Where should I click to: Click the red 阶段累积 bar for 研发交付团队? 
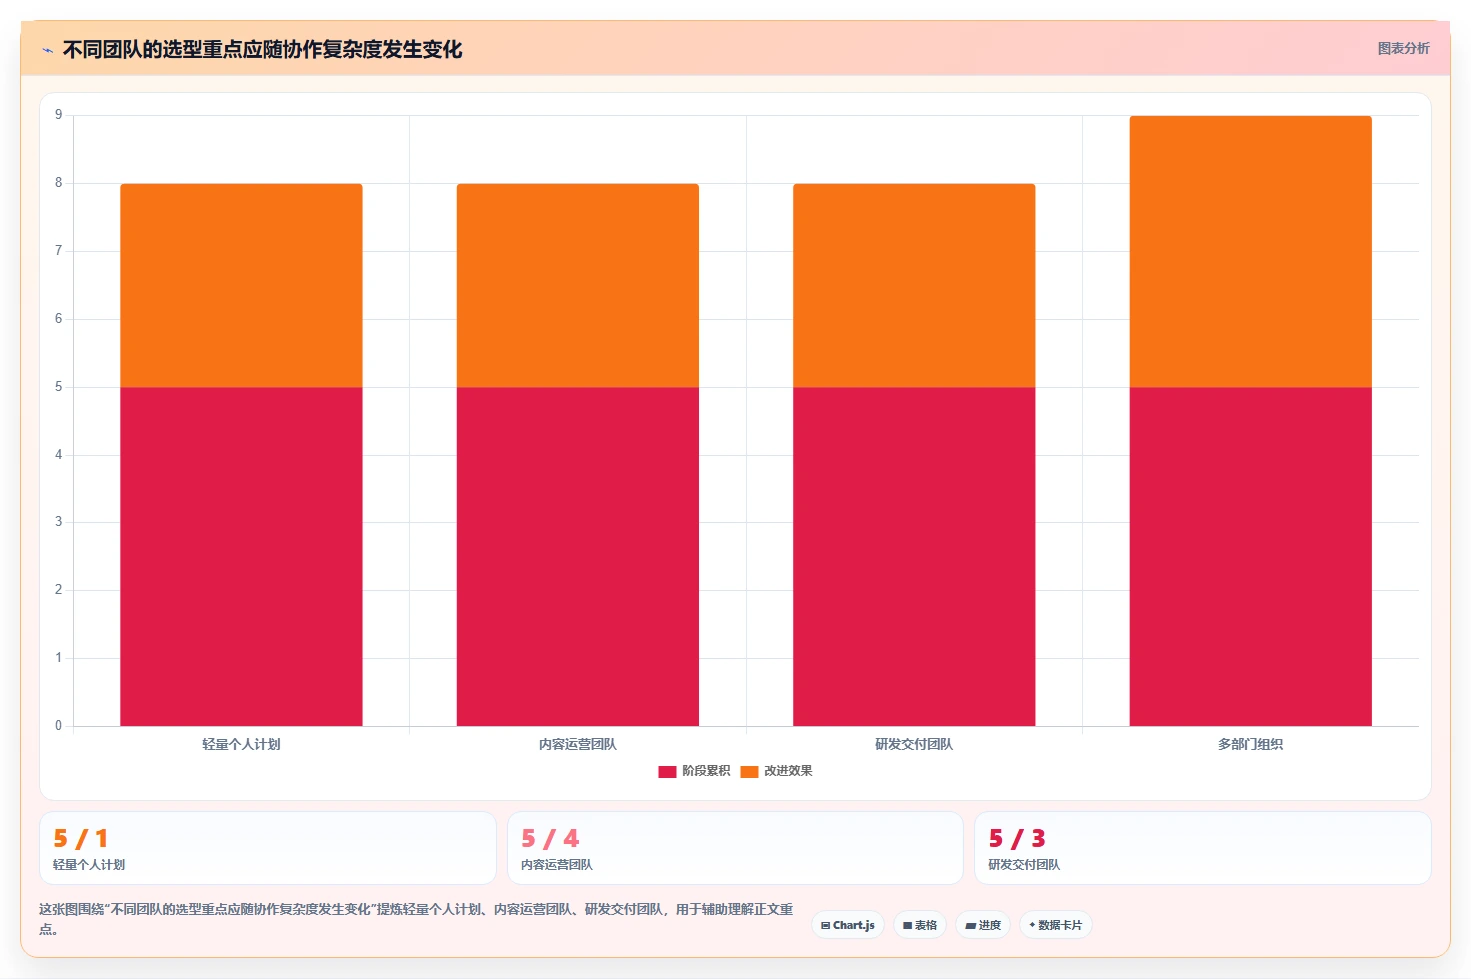tap(914, 556)
